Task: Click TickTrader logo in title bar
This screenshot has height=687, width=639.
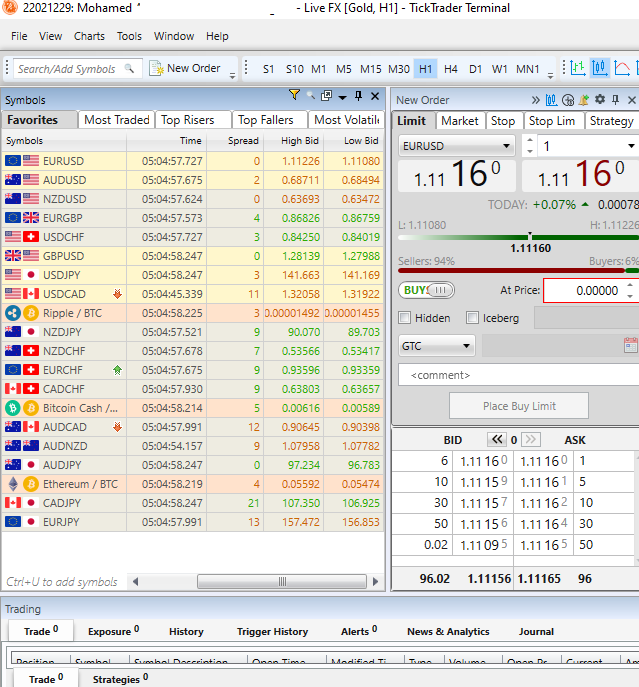Action: coord(9,7)
